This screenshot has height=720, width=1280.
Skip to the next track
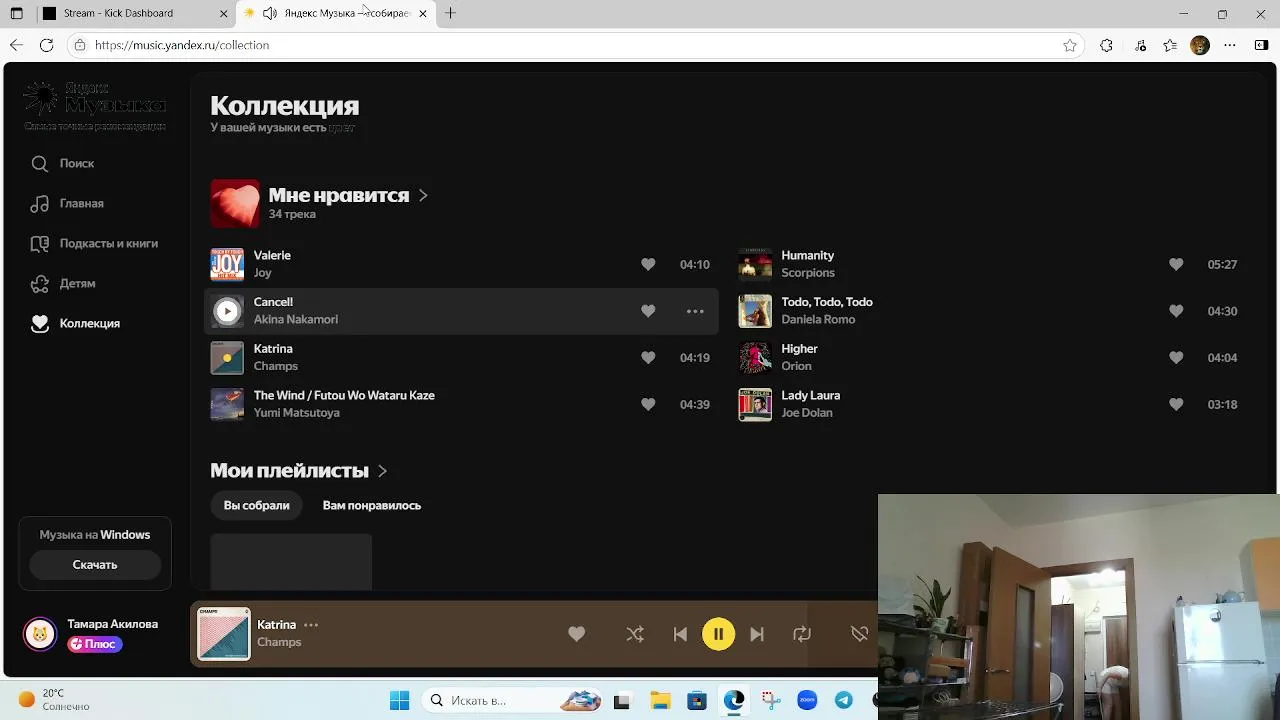[x=757, y=634]
